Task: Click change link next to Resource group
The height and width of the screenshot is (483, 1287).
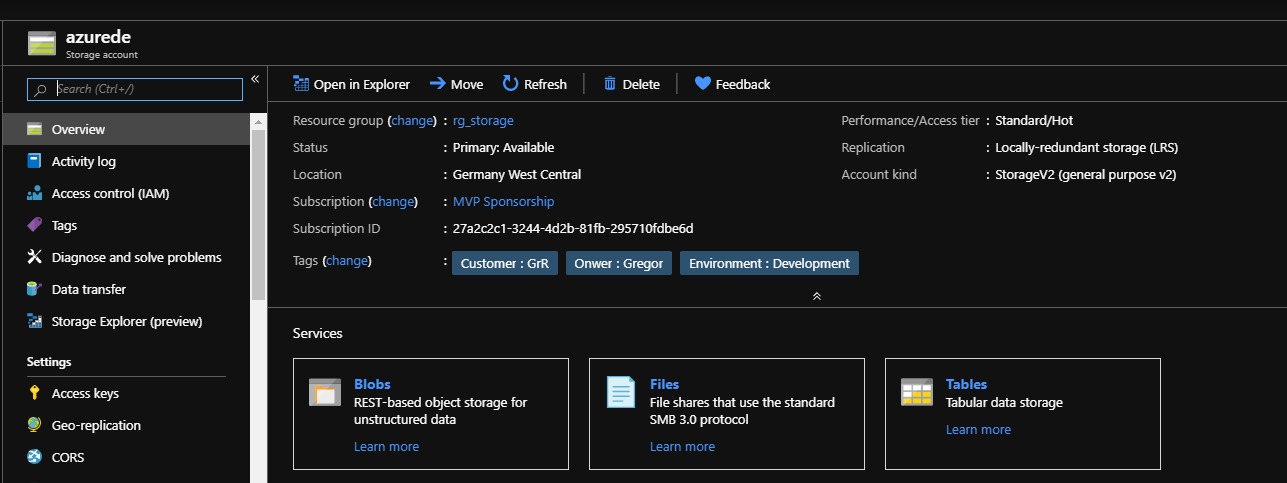Action: point(411,120)
